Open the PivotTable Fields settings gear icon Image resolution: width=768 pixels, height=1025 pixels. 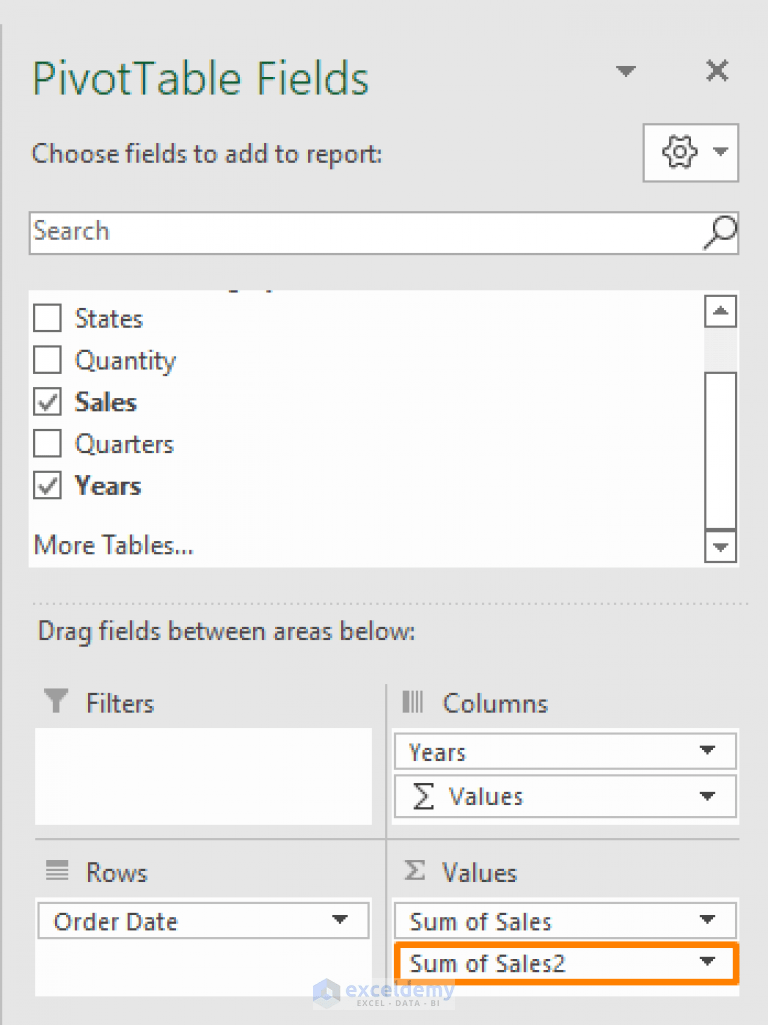pos(679,152)
